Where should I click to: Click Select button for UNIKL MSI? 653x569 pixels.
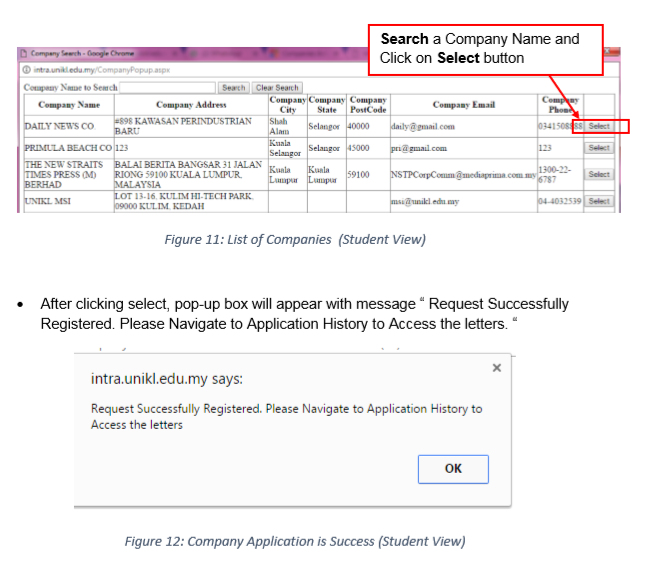[599, 201]
